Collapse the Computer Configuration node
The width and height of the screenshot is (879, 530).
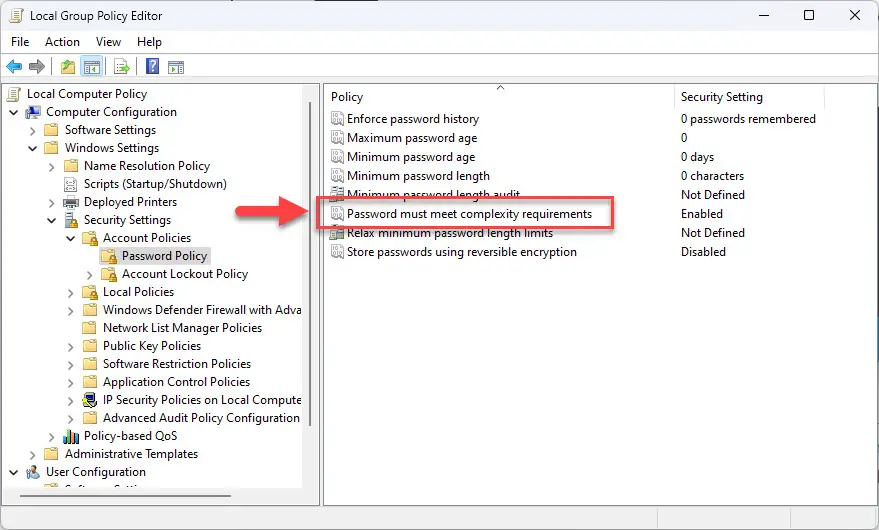click(x=14, y=112)
